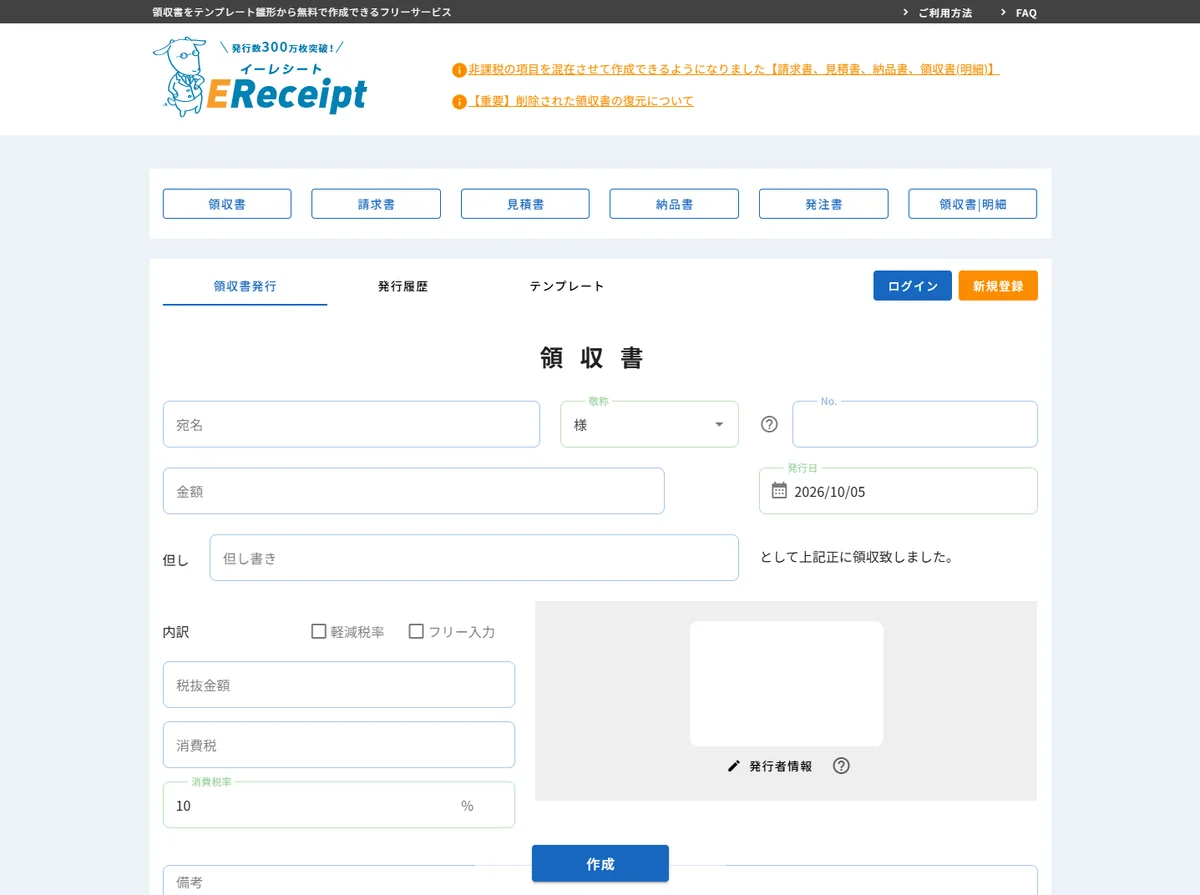Screen dimensions: 1200x895
Task: Open the FAQ link in the top bar
Action: 1026,13
